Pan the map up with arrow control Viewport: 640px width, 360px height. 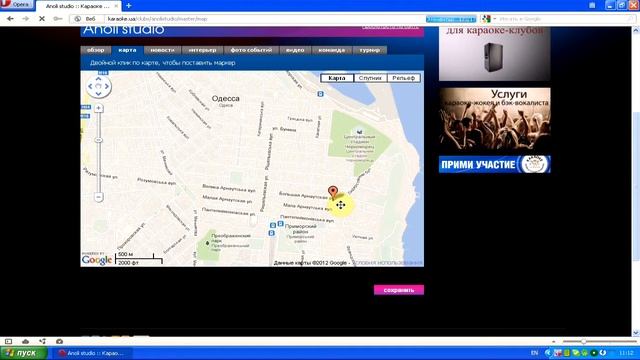tap(98, 79)
